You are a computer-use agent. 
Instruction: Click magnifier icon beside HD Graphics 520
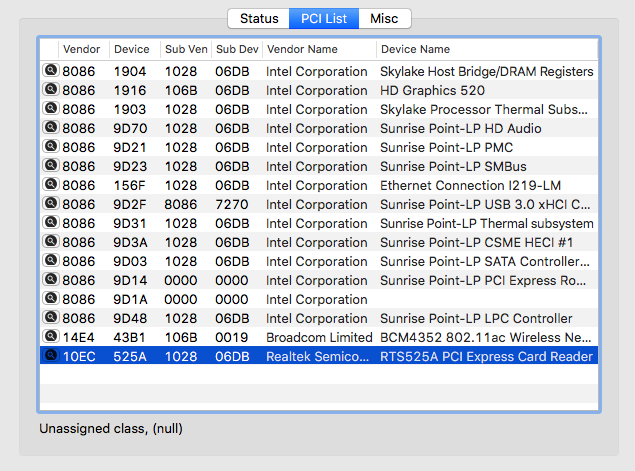[50, 90]
